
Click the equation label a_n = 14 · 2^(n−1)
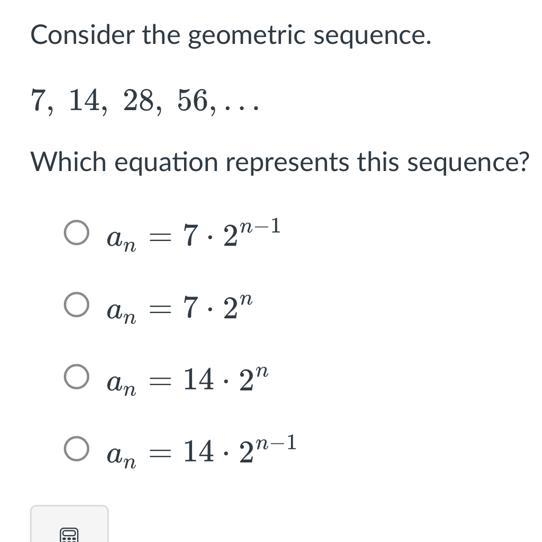pos(202,452)
